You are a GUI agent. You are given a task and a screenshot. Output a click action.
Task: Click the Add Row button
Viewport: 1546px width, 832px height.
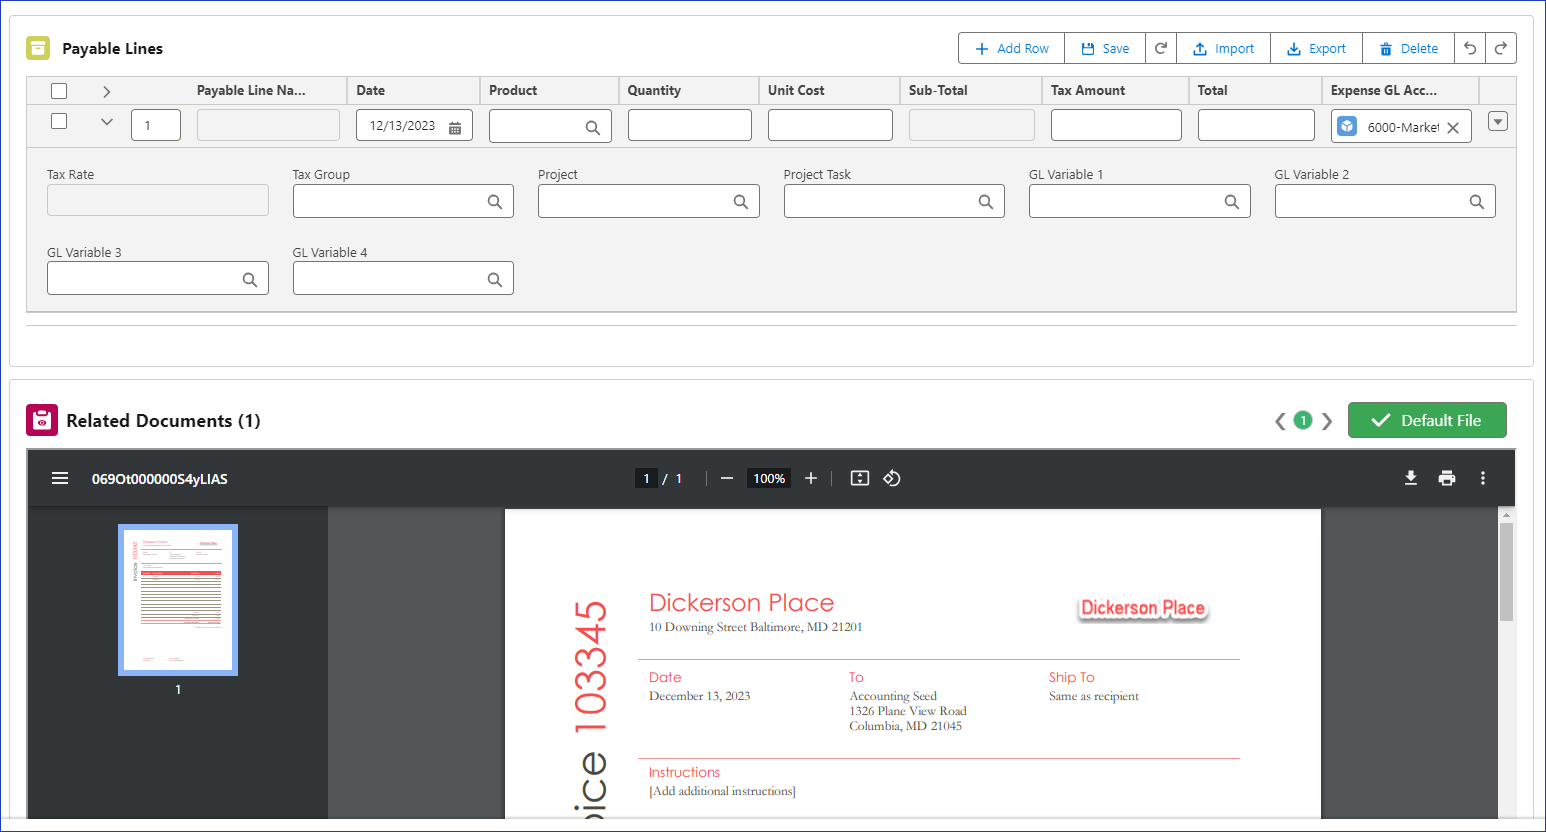point(1011,48)
